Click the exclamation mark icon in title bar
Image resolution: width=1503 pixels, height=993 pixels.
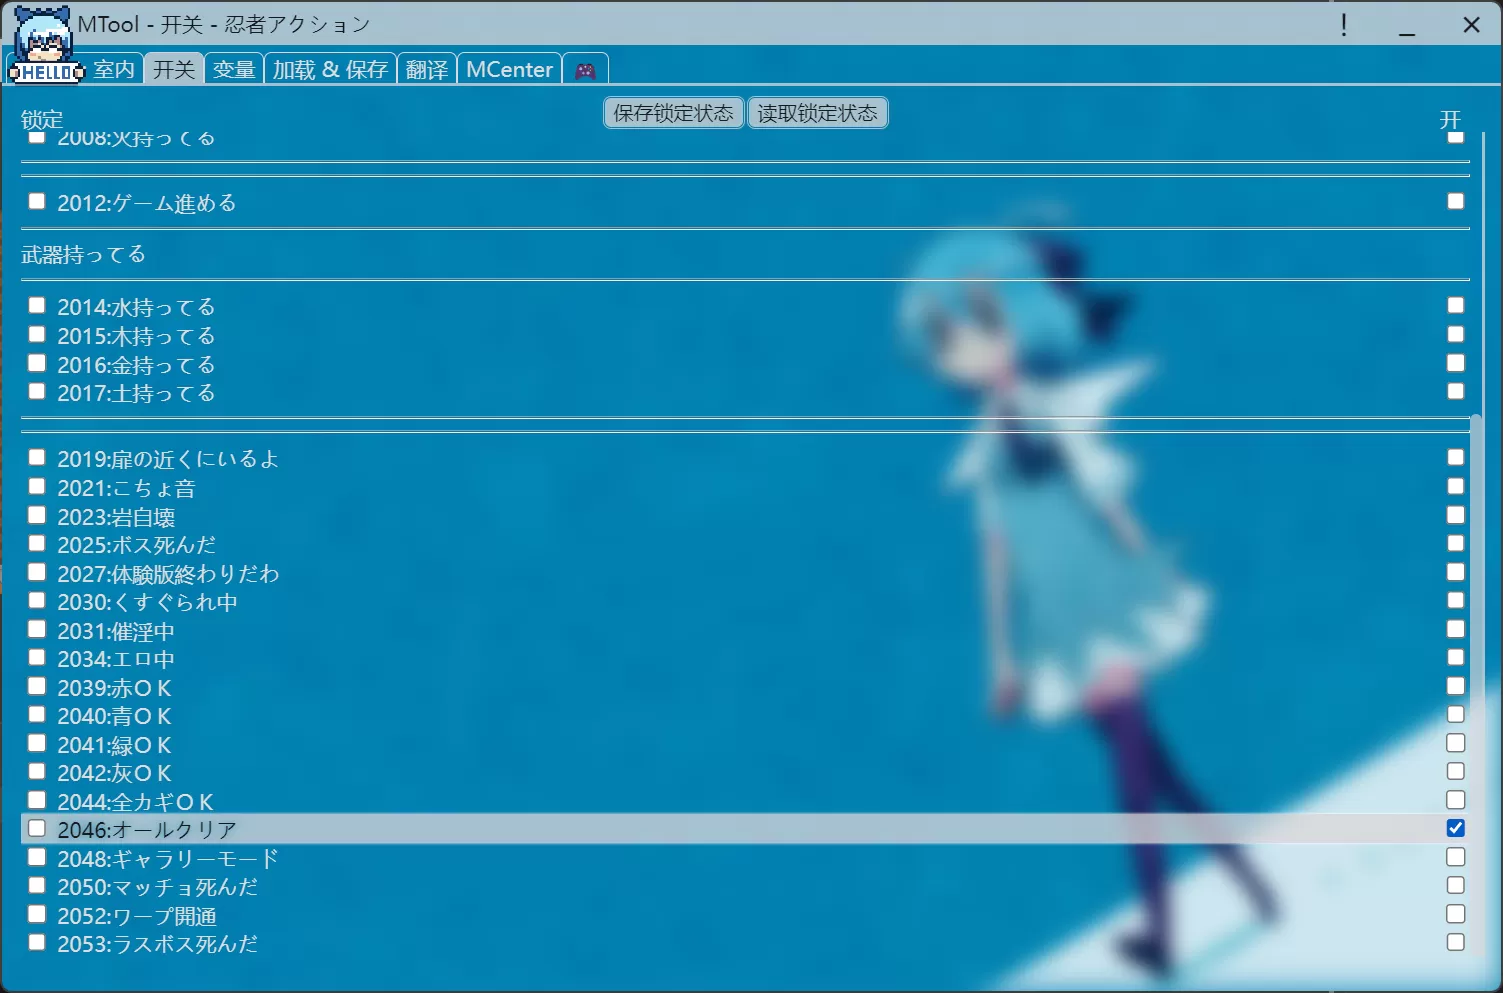coord(1344,25)
